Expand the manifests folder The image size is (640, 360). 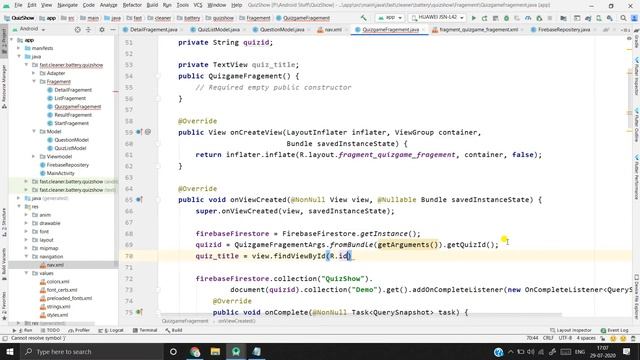(19, 48)
